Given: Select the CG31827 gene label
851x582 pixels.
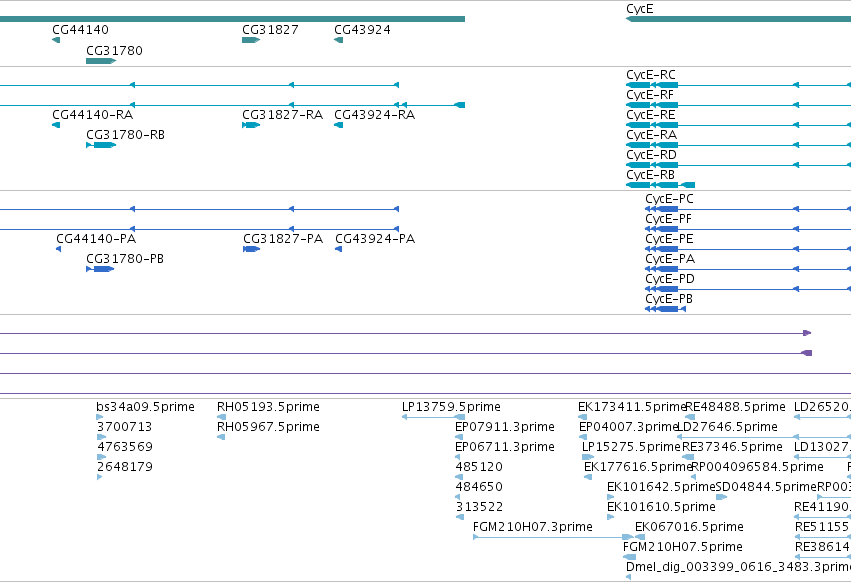Looking at the screenshot, I should (270, 30).
